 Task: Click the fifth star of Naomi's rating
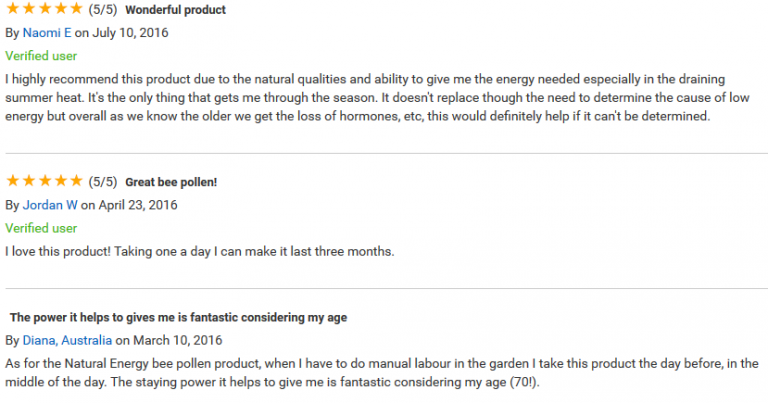[75, 9]
